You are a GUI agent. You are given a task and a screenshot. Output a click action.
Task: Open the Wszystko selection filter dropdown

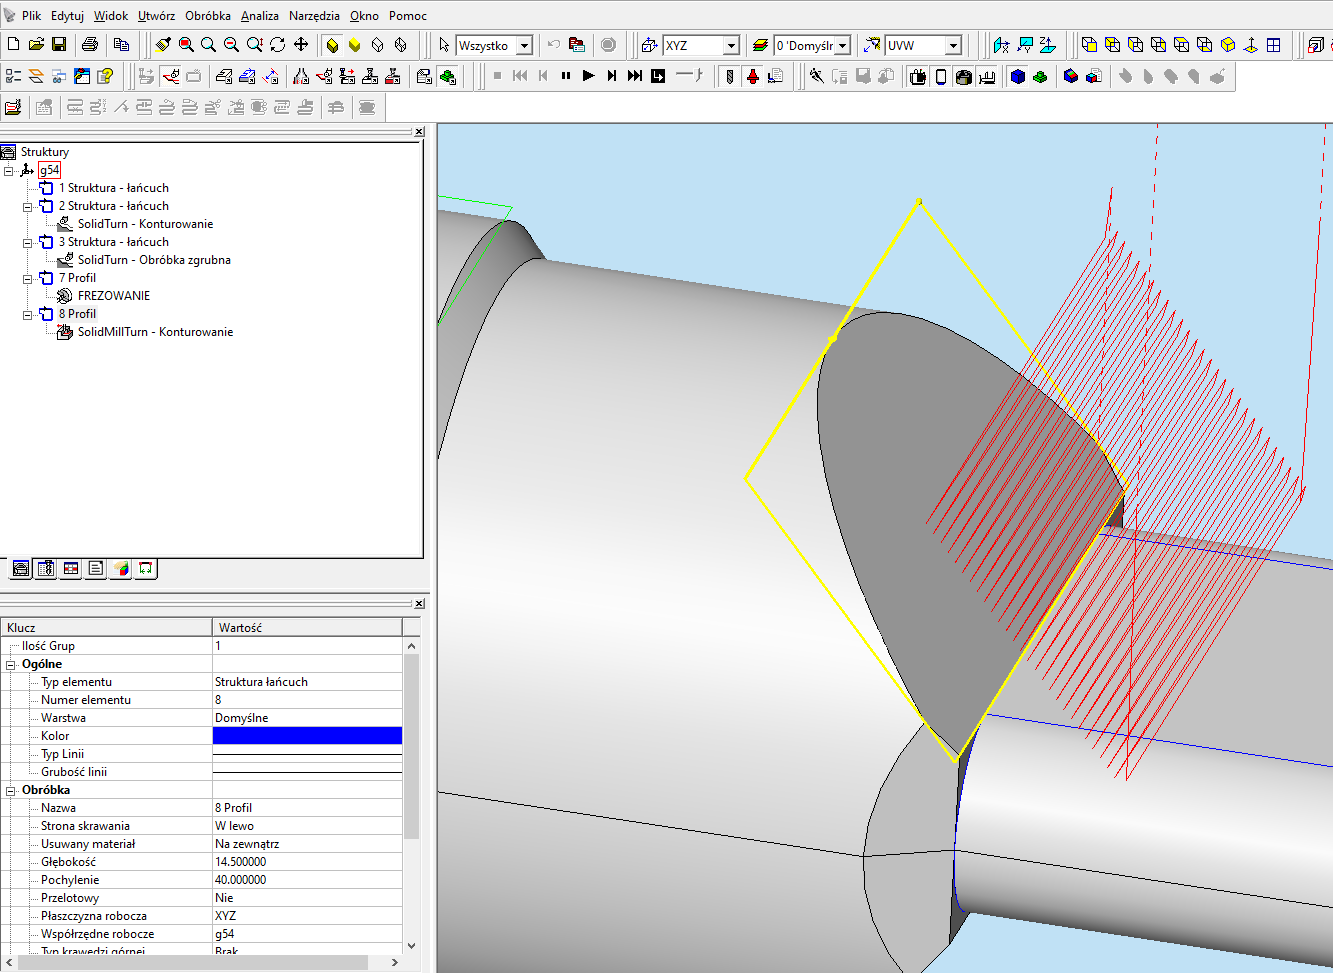[524, 46]
